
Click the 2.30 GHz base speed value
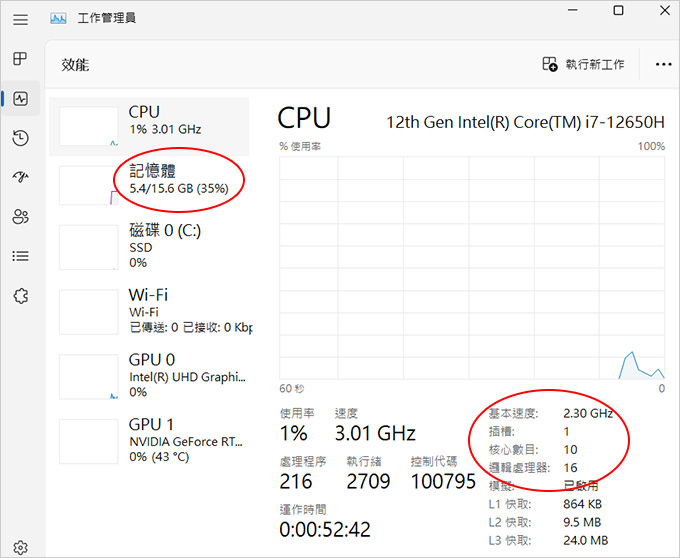pyautogui.click(x=588, y=413)
